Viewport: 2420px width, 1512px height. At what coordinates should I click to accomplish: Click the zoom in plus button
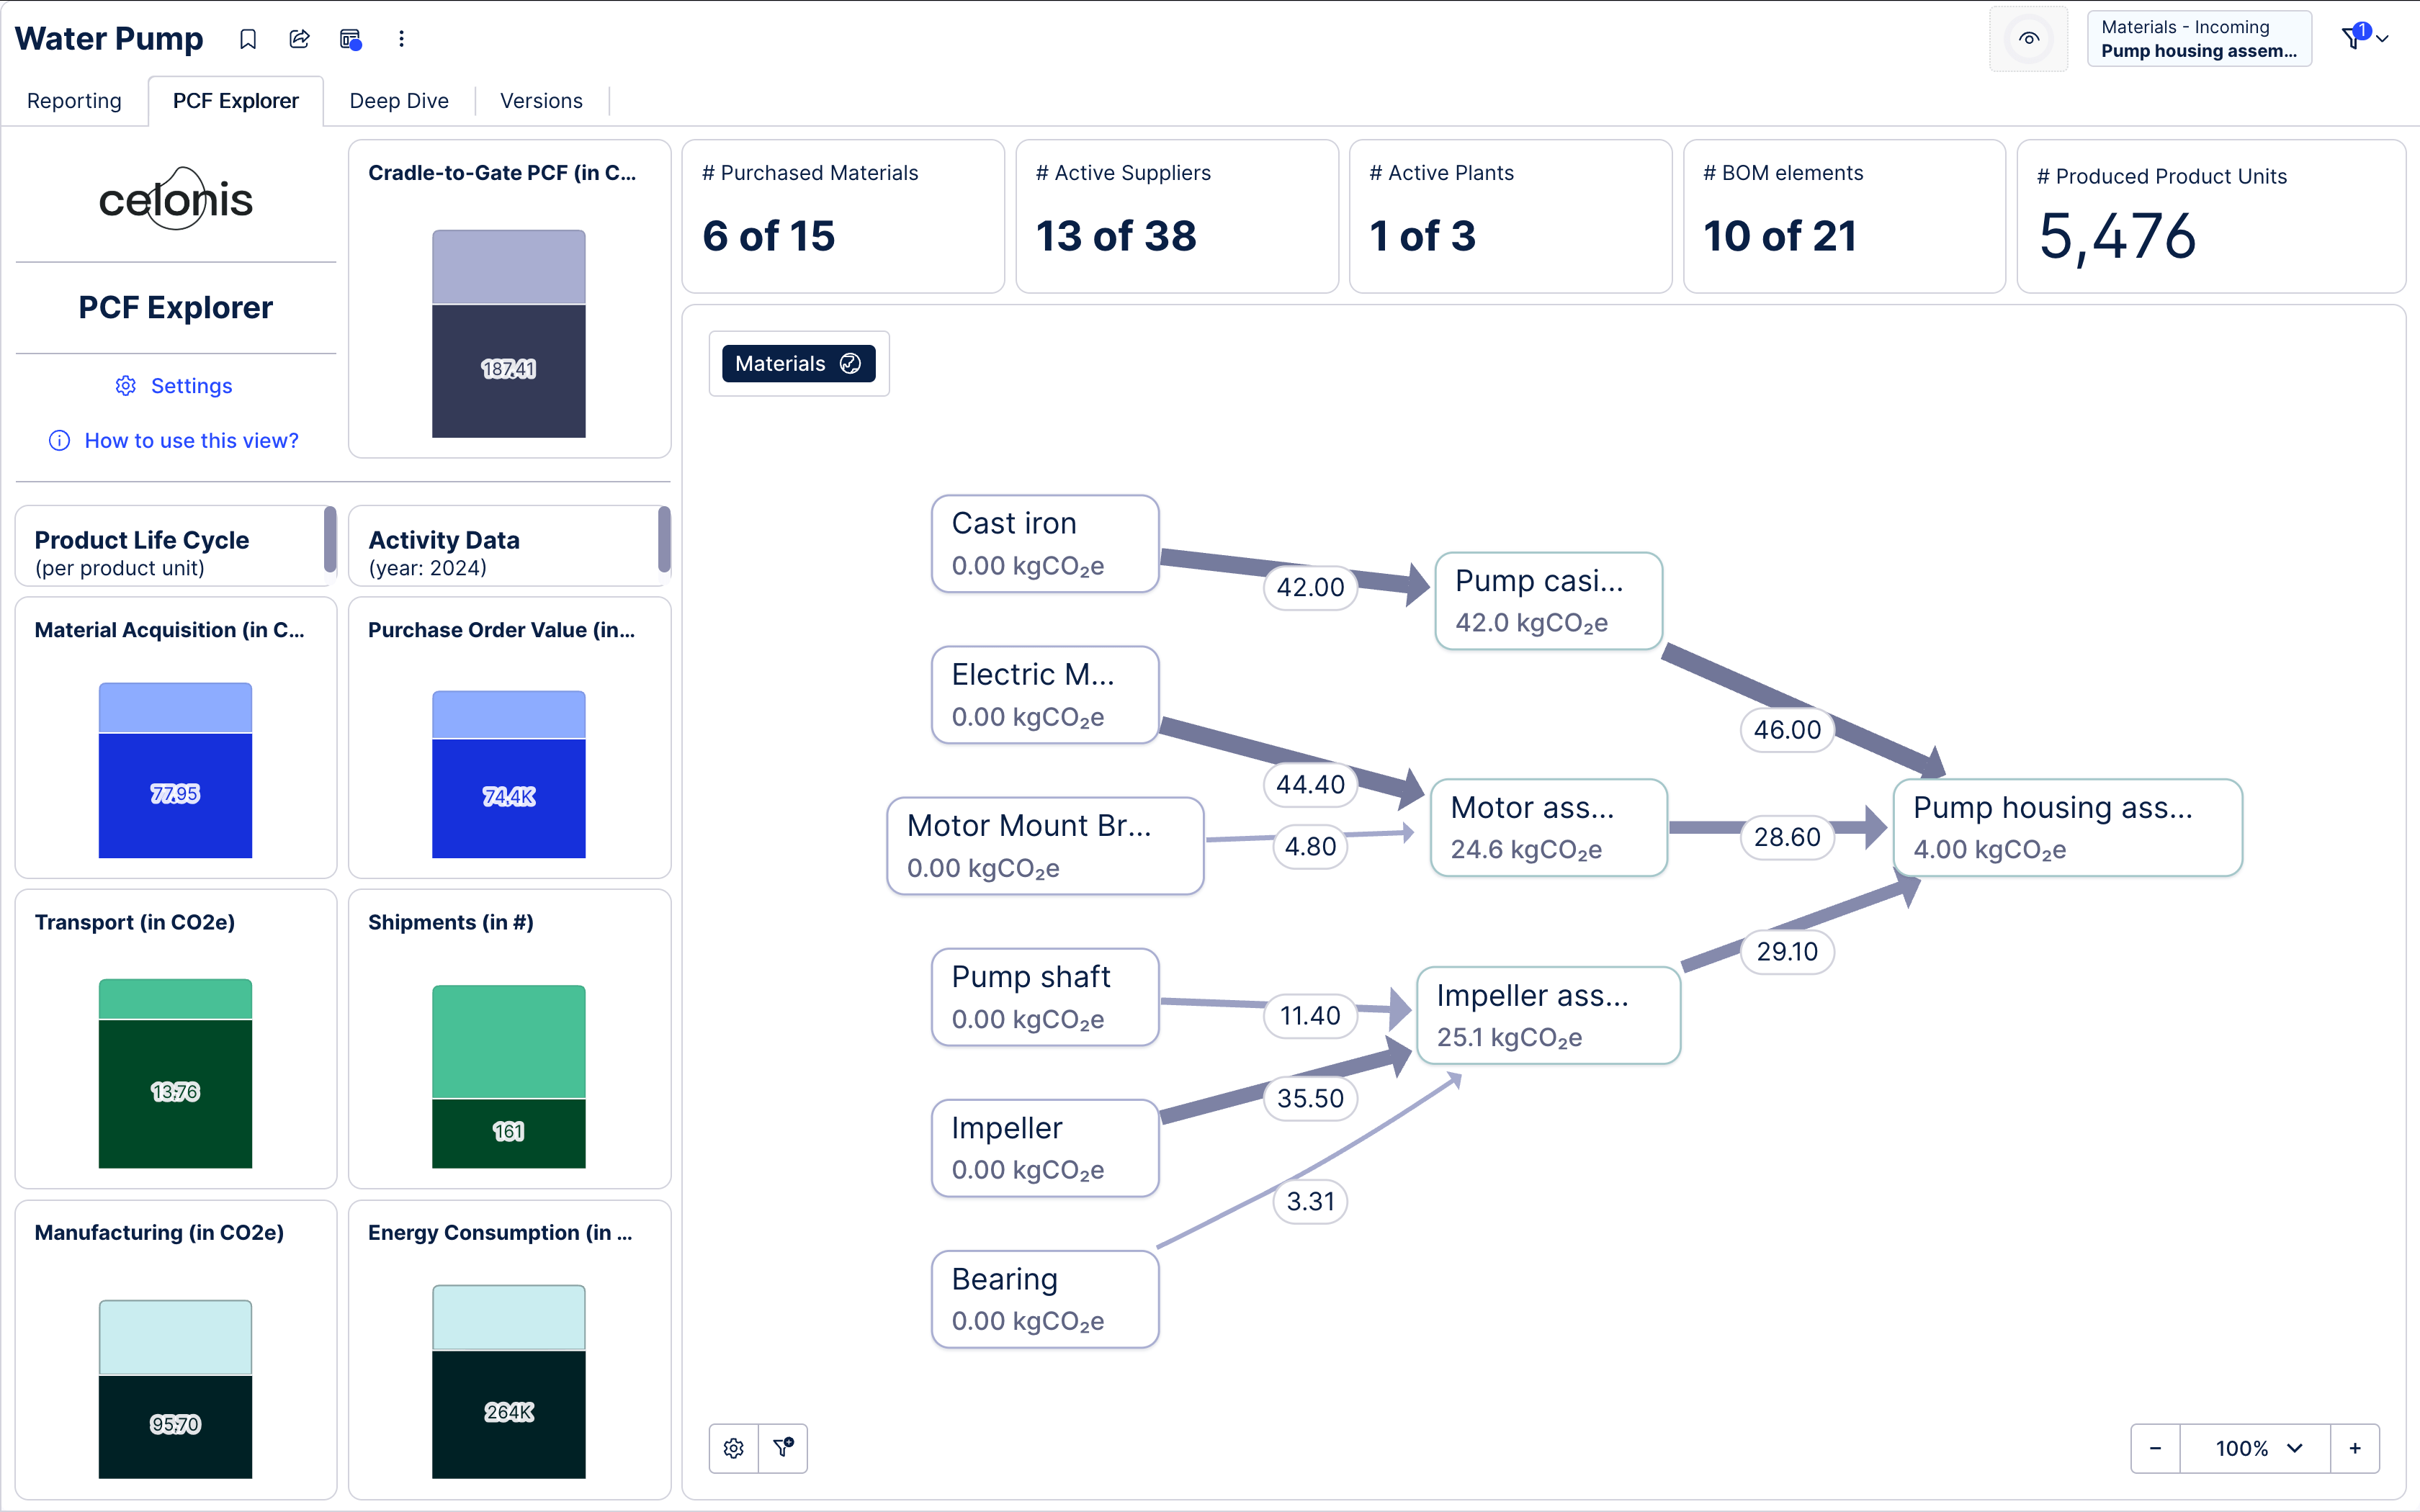tap(2355, 1448)
